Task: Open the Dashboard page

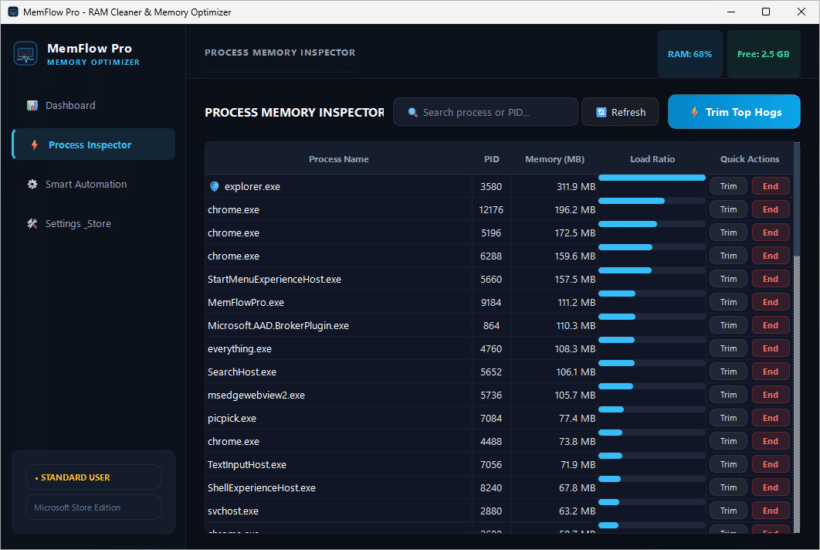Action: (93, 106)
